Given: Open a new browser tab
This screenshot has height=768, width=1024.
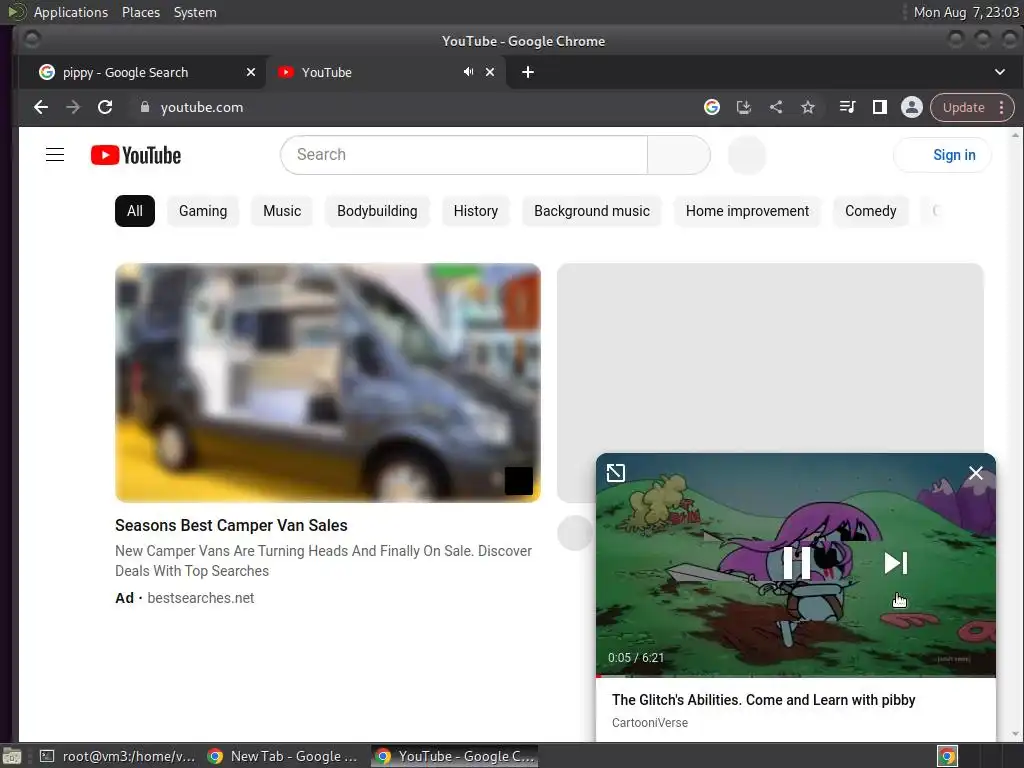Looking at the screenshot, I should click(x=528, y=72).
